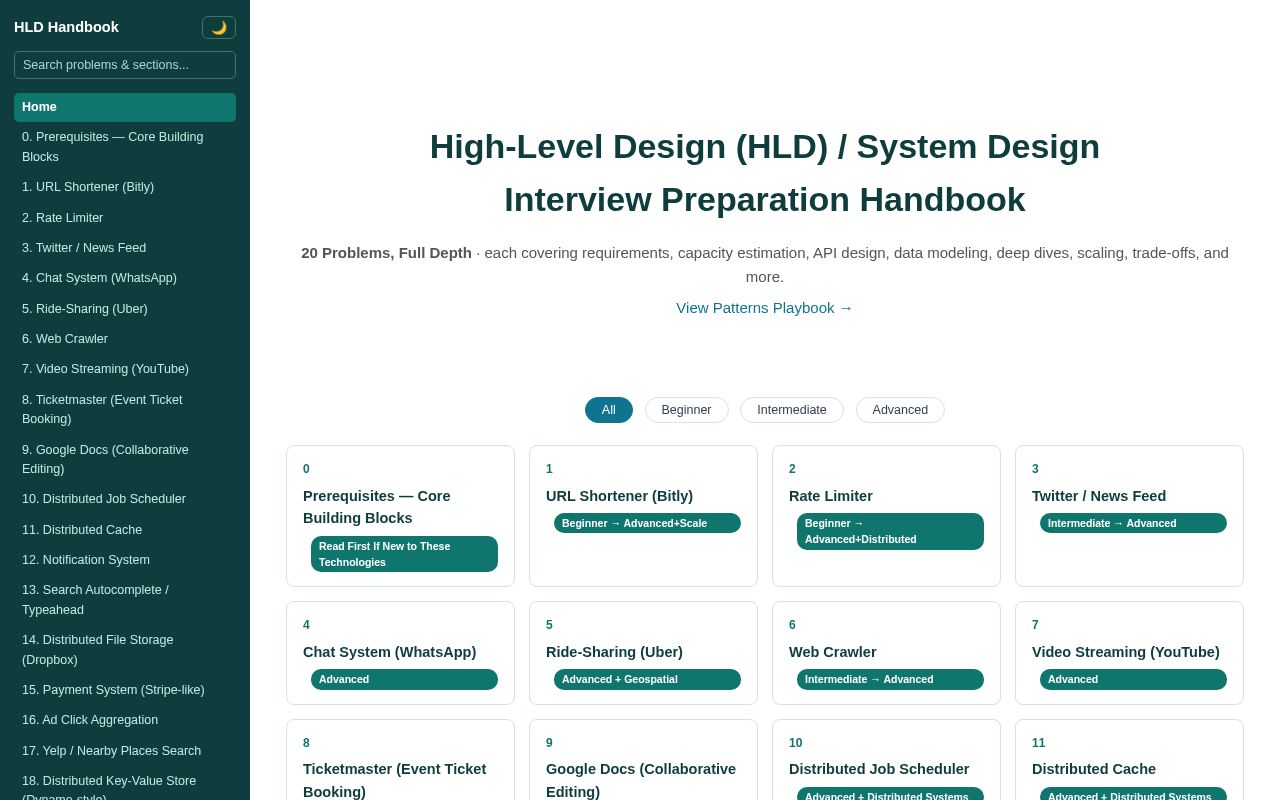Open the Distributed Cache card
1280x800 pixels.
coord(1129,760)
